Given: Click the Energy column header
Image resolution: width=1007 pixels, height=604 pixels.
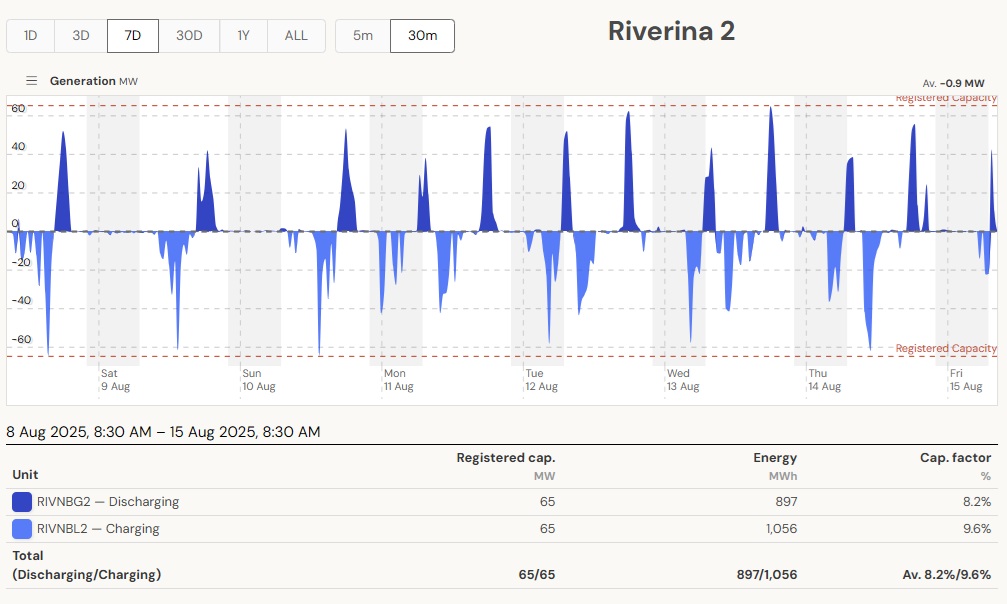Looking at the screenshot, I should coord(774,458).
